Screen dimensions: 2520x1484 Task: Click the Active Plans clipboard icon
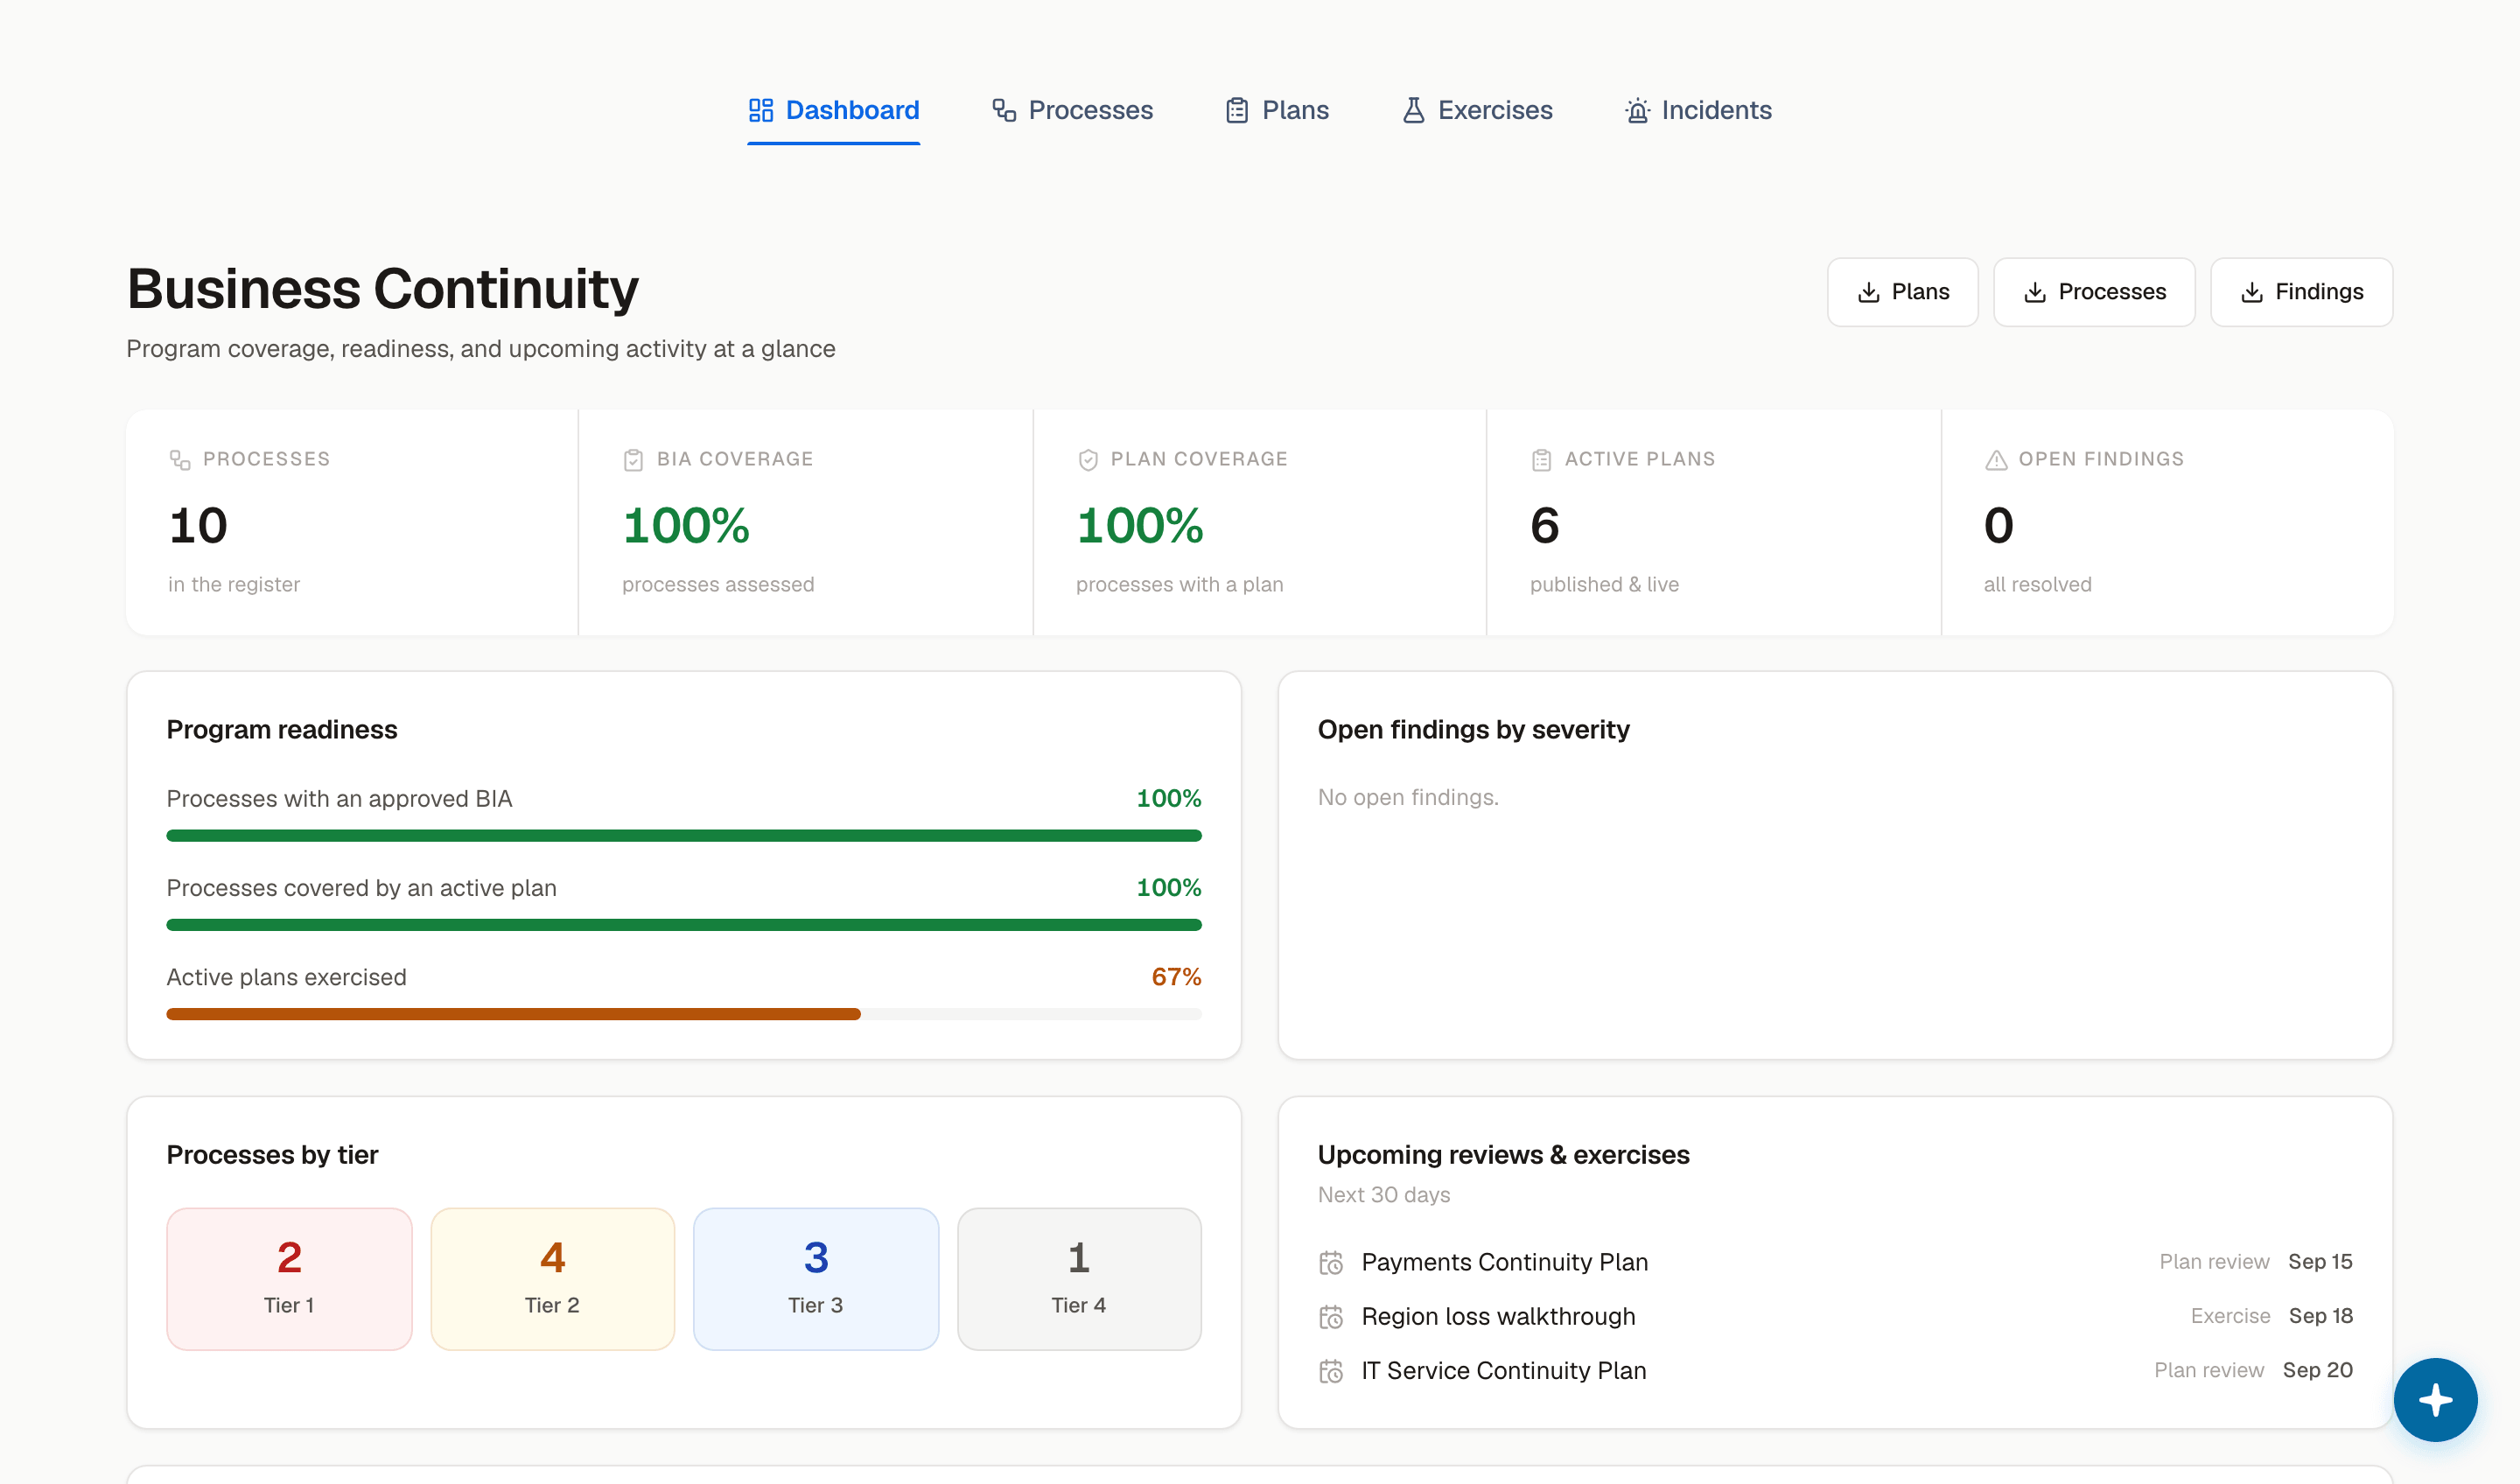[x=1541, y=460]
